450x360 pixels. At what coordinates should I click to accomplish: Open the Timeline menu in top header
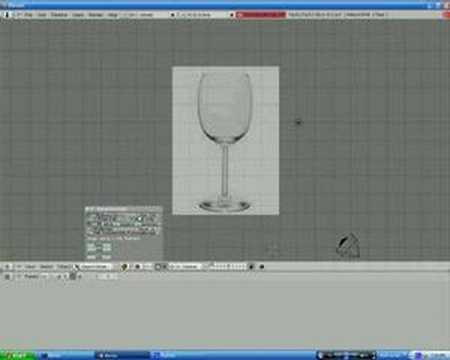(x=59, y=15)
